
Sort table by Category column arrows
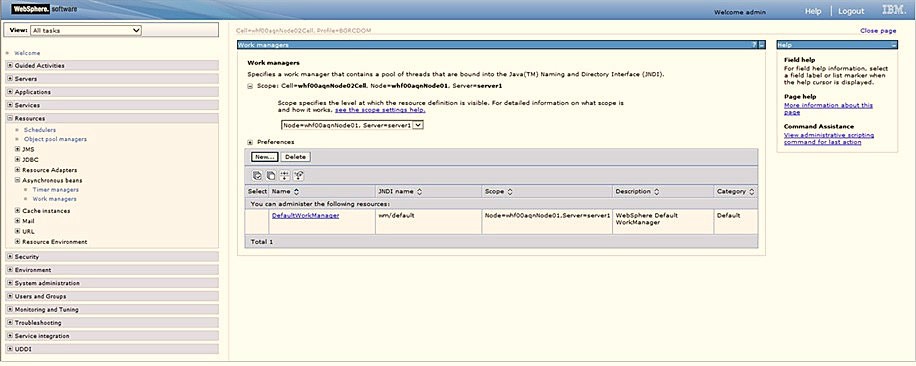(751, 191)
